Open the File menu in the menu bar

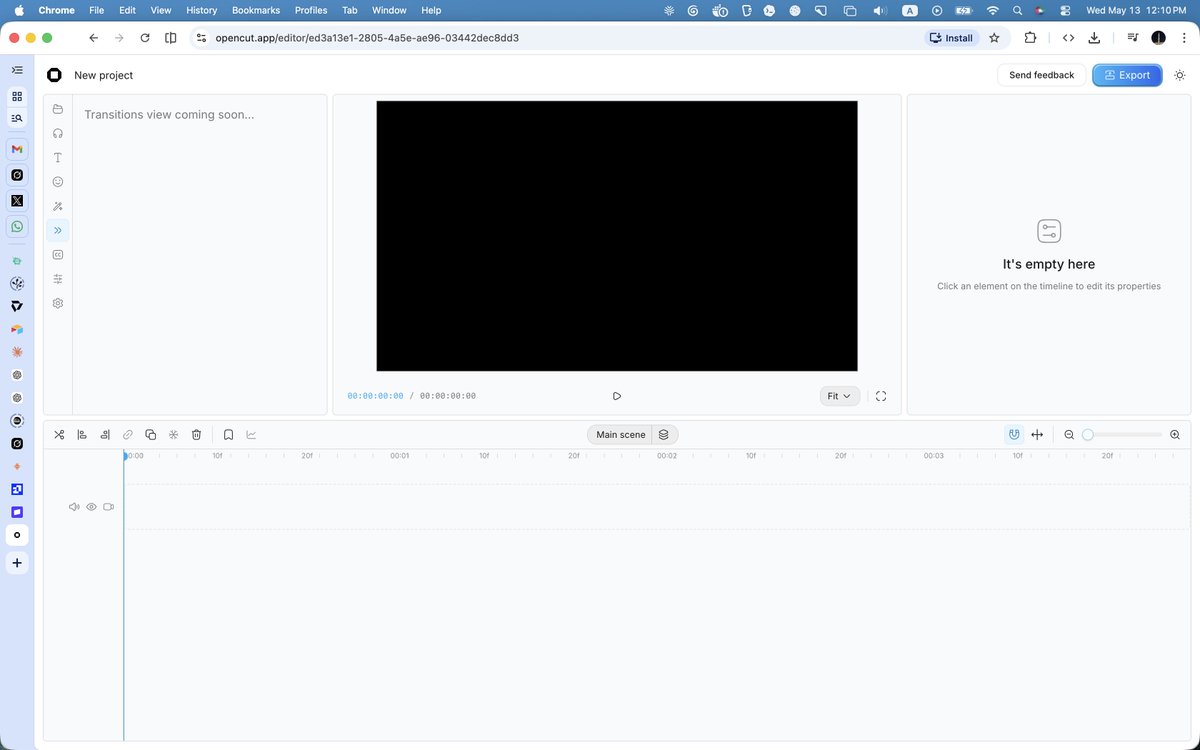click(x=96, y=10)
